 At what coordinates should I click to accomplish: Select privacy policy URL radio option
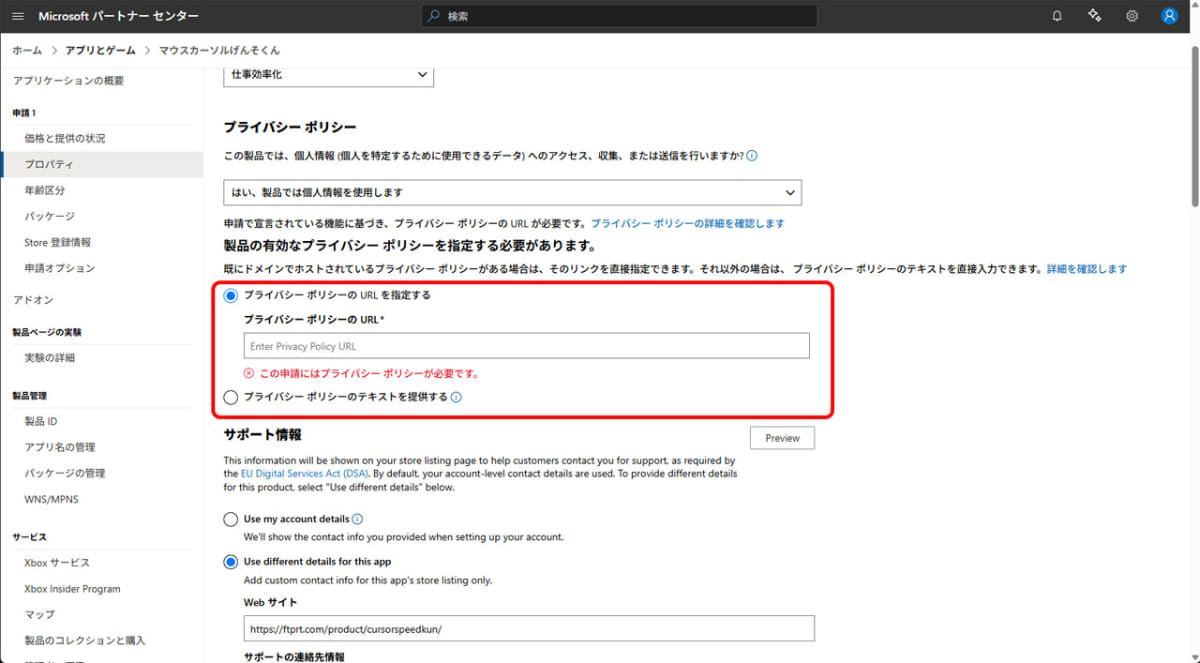[231, 295]
